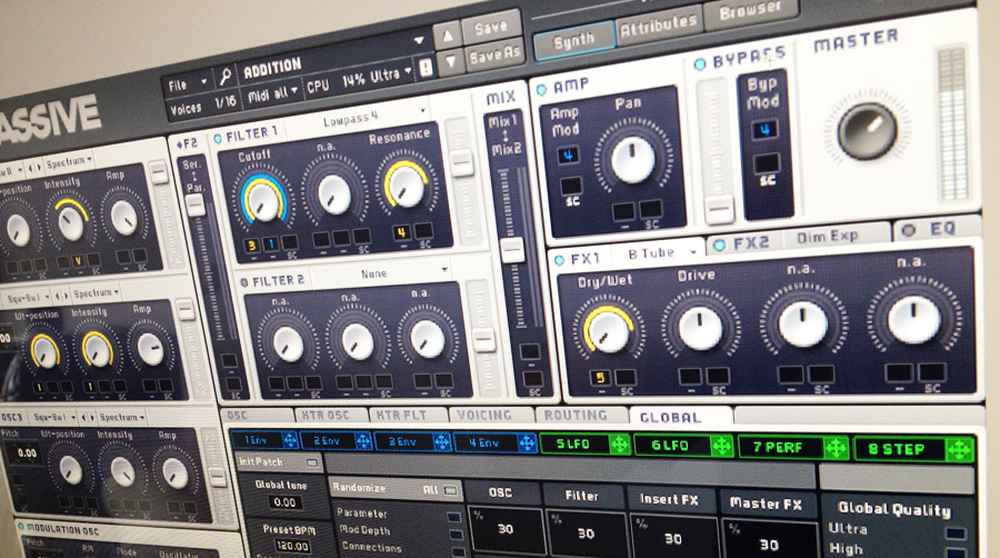Switch to the Synth view tab

pyautogui.click(x=574, y=42)
